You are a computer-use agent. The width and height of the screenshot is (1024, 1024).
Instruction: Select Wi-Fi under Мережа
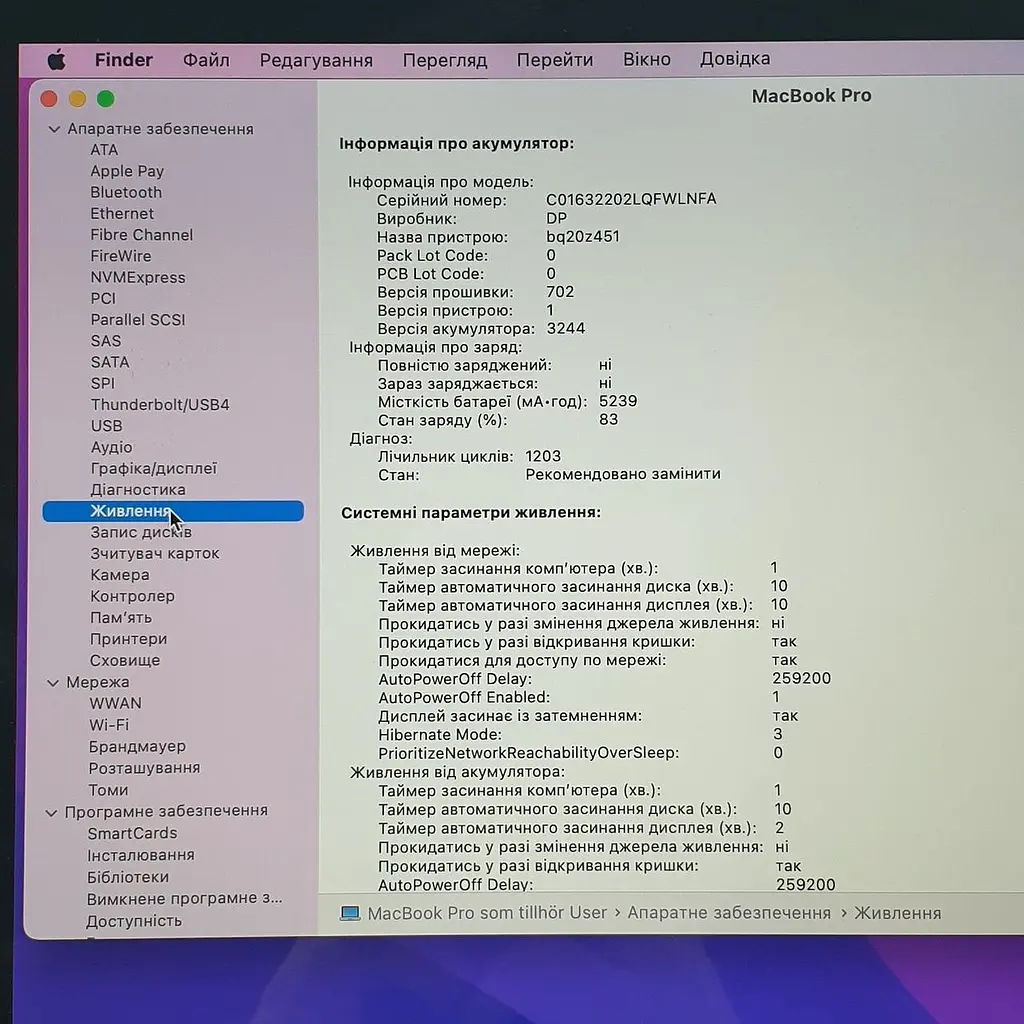[x=109, y=725]
